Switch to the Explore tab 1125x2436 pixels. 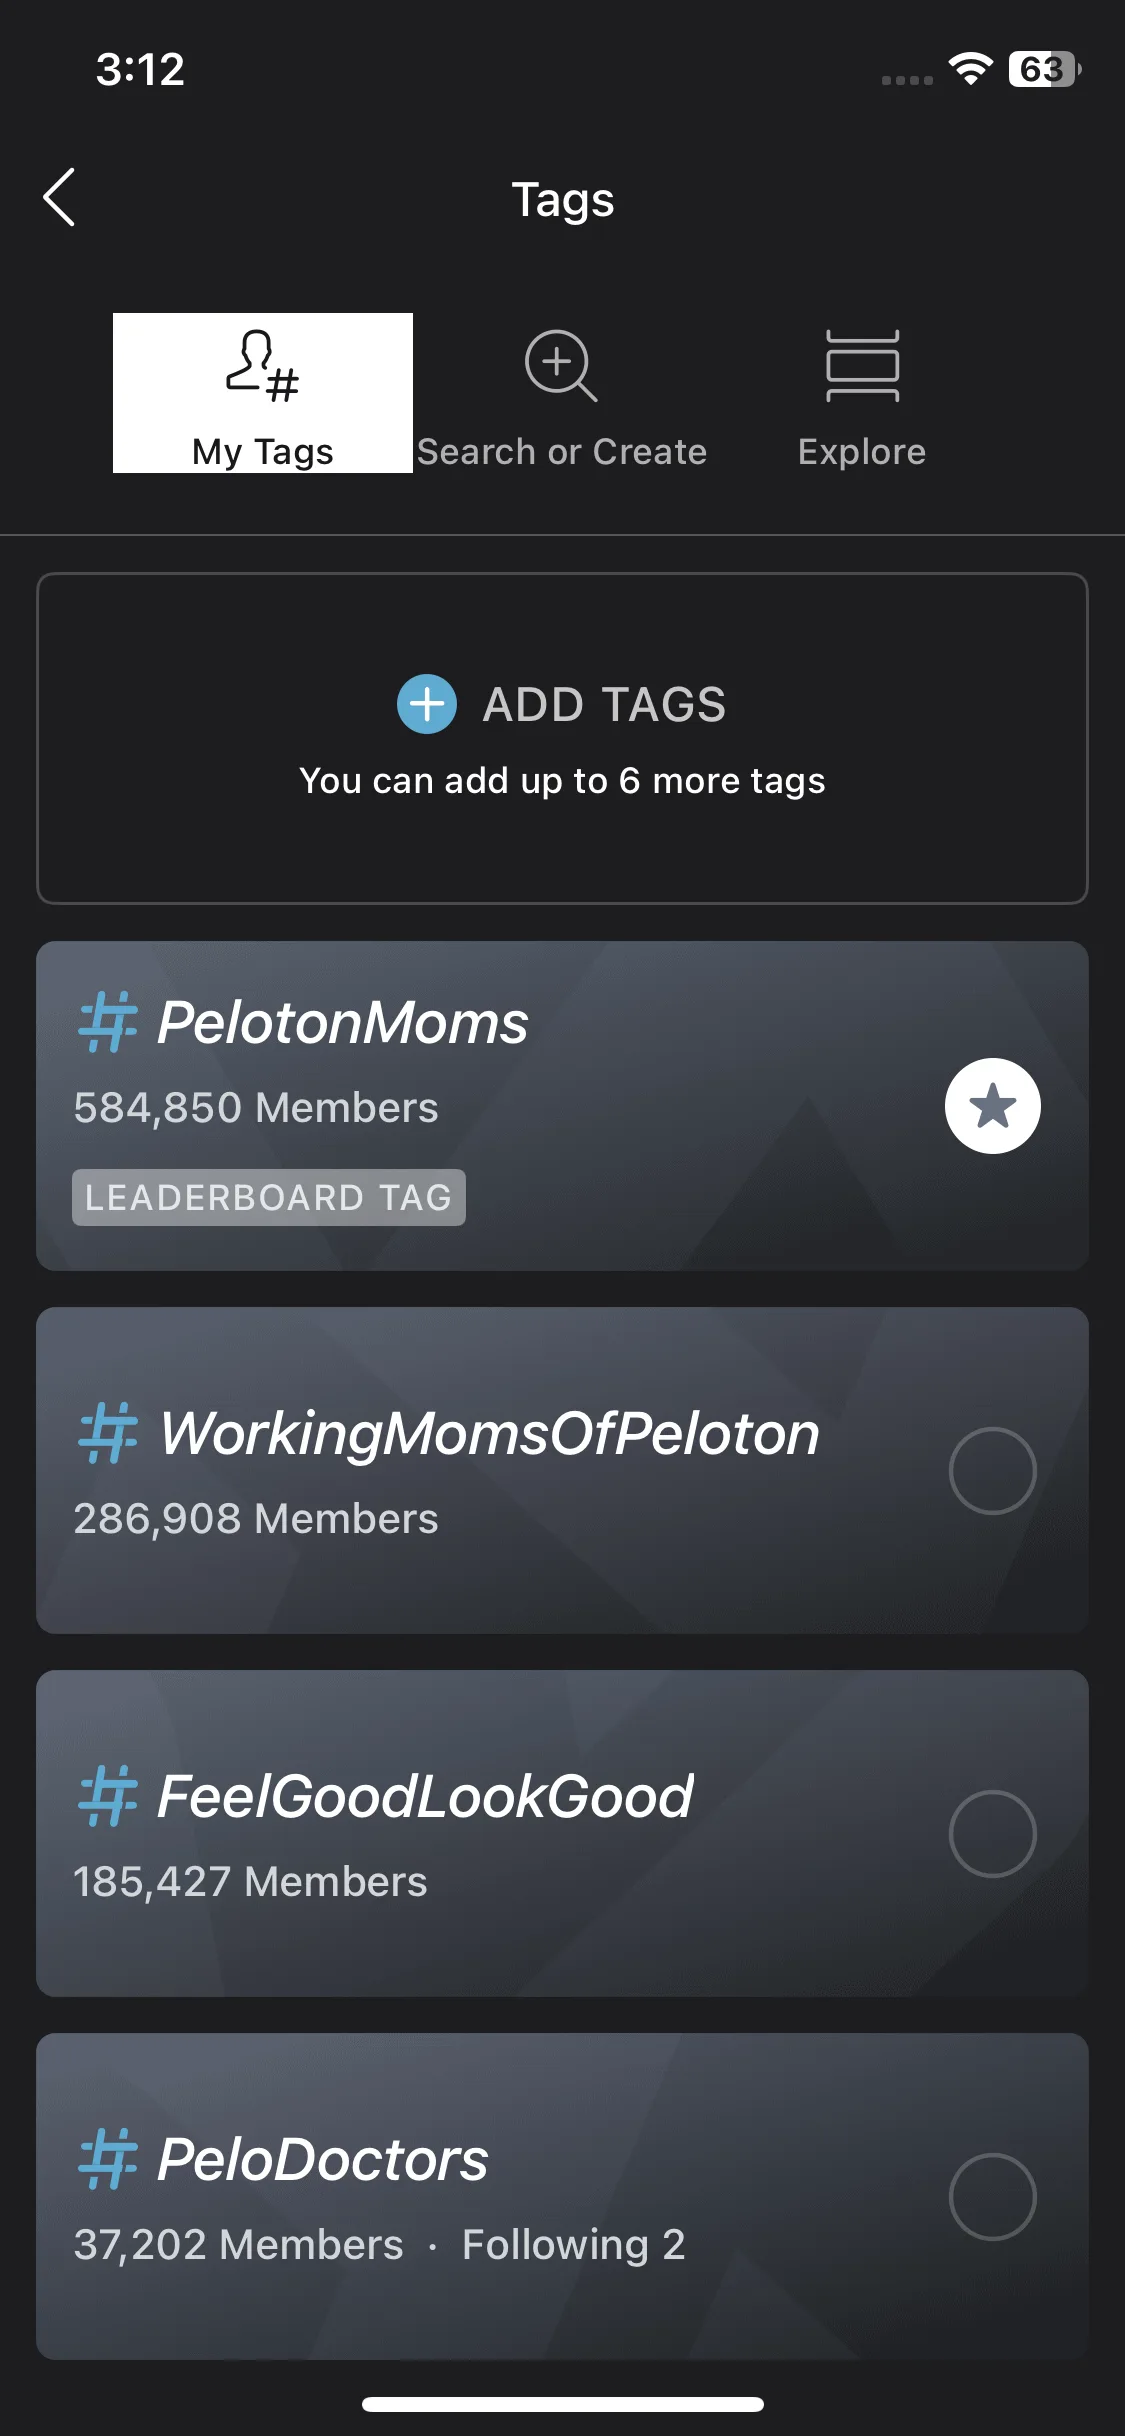coord(862,452)
